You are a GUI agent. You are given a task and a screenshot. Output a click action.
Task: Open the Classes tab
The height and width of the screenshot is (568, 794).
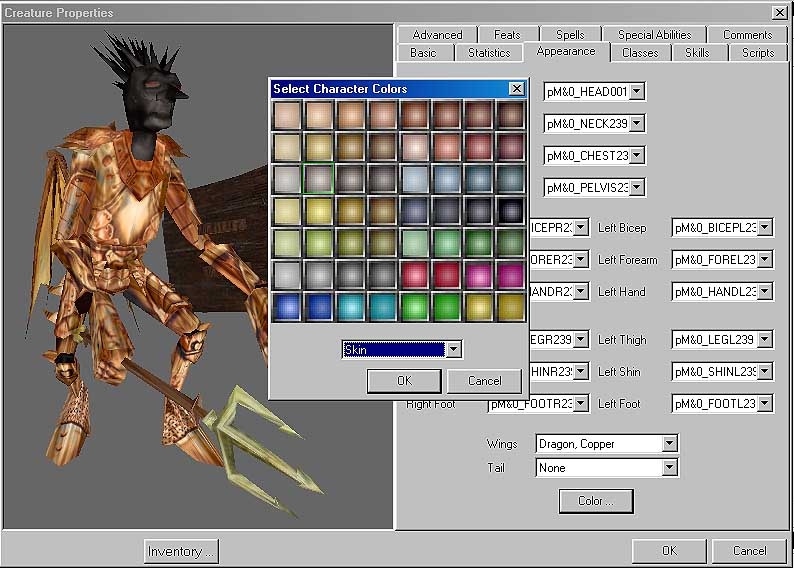(x=639, y=53)
